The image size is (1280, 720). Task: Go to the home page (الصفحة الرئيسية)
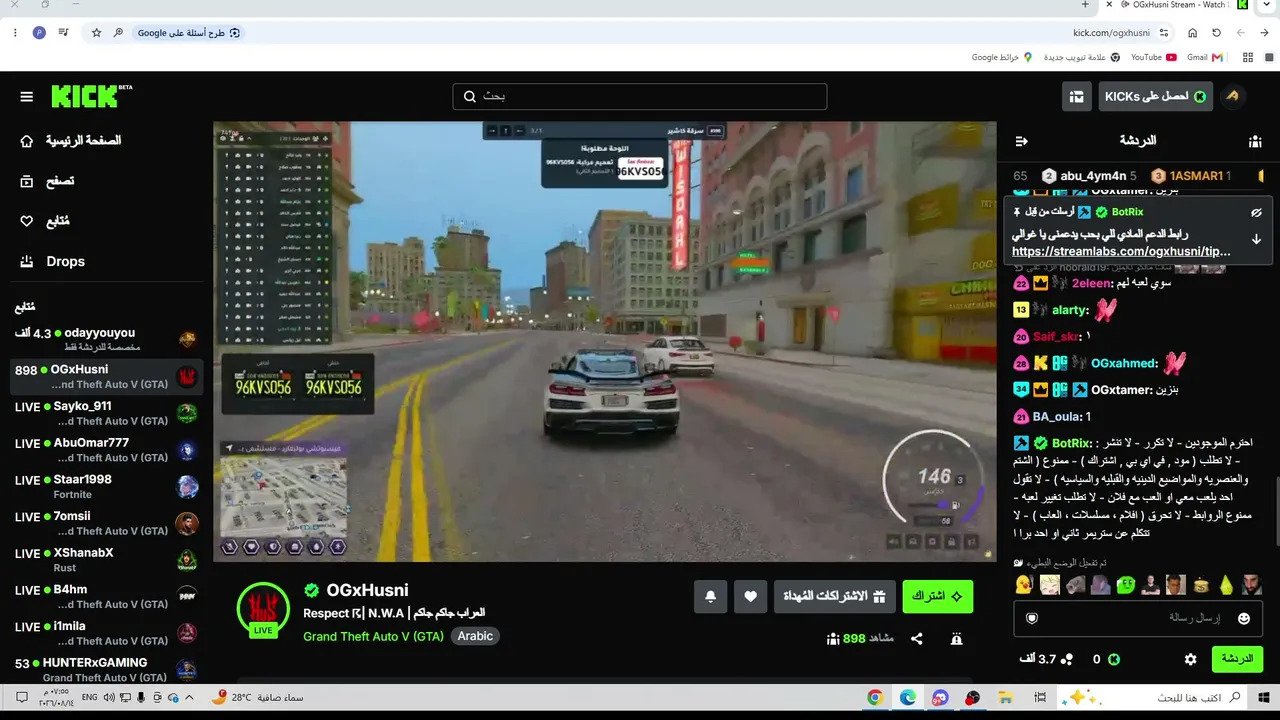tap(71, 141)
